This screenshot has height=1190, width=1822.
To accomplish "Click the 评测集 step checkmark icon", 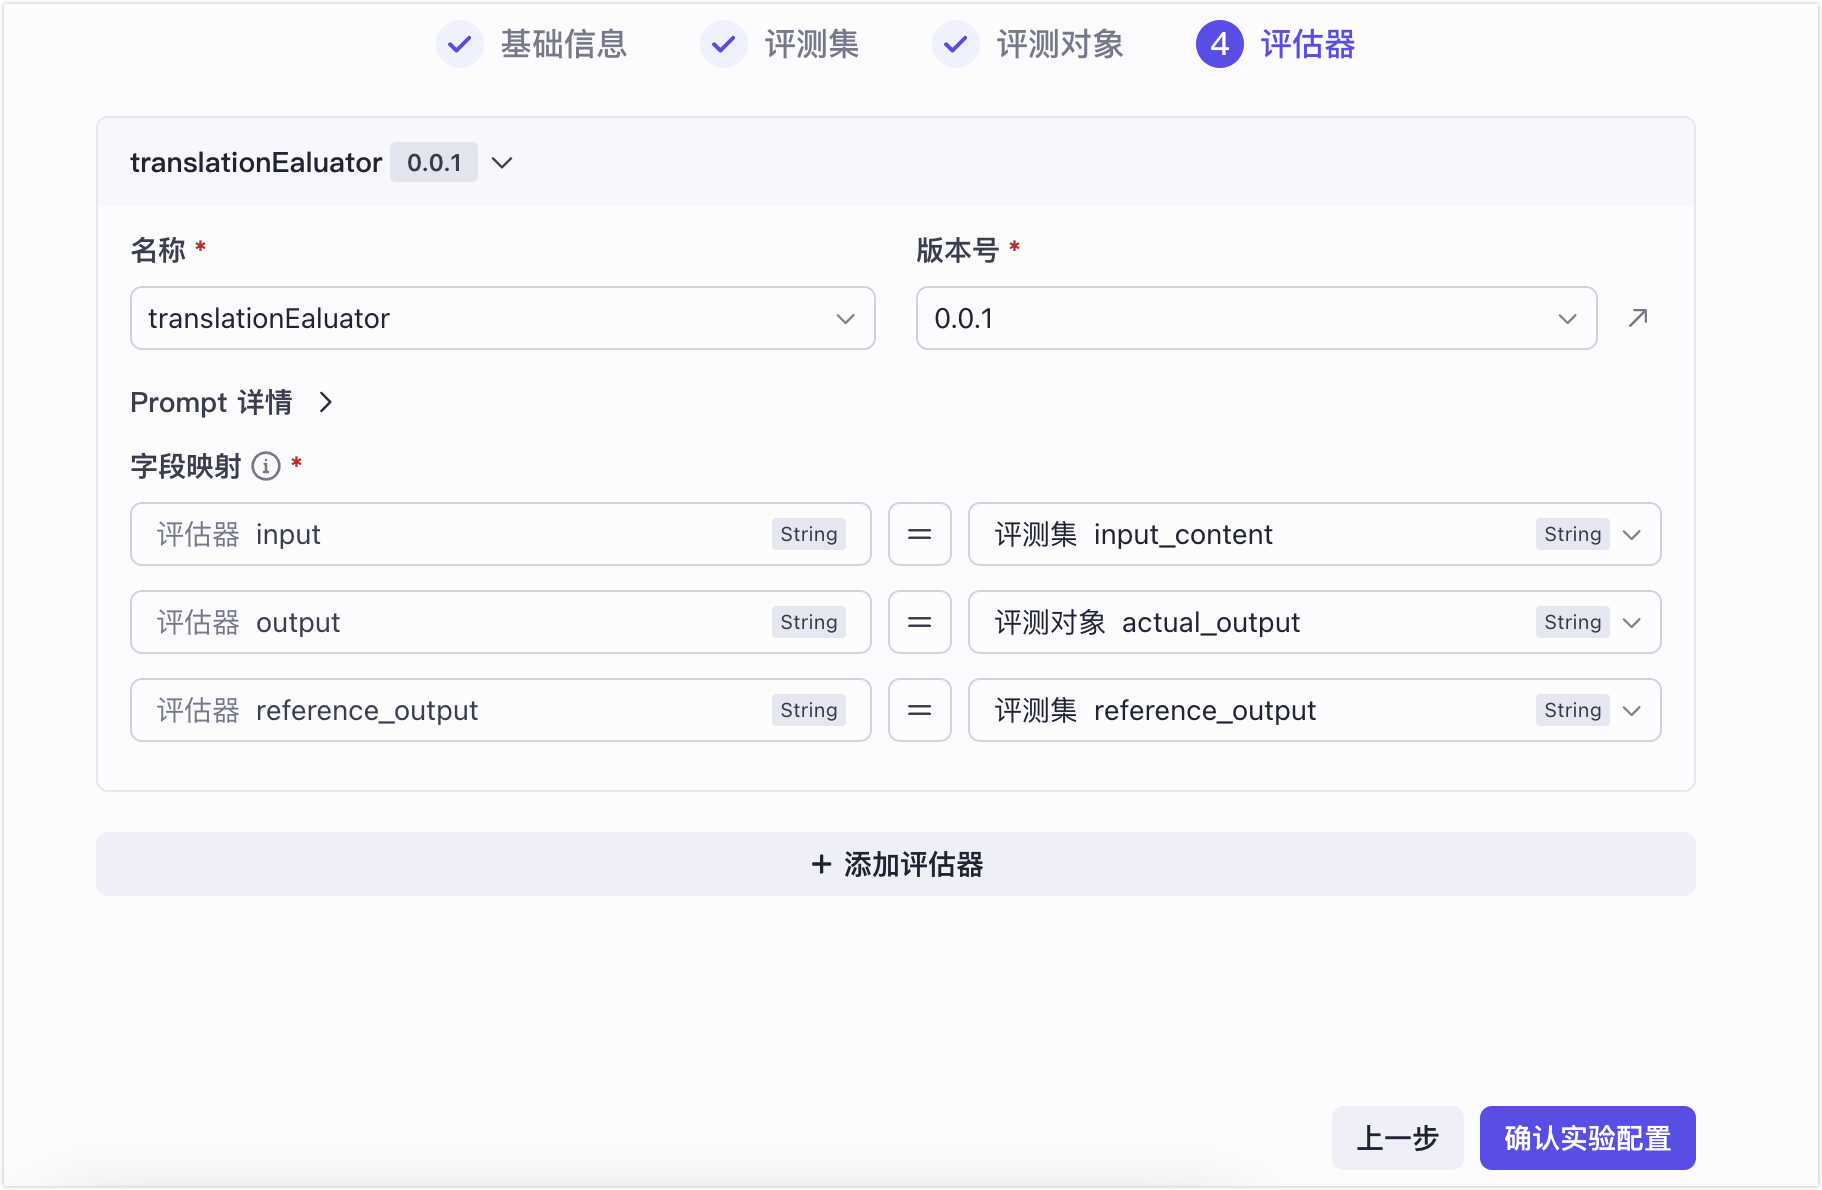I will (x=724, y=44).
